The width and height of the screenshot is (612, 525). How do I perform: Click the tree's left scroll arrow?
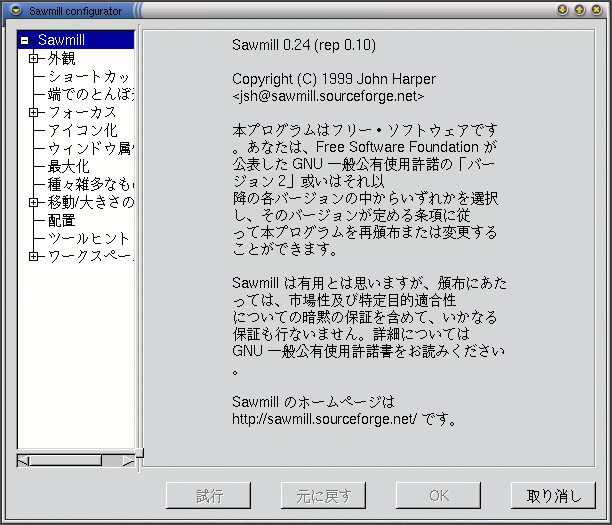tap(23, 461)
